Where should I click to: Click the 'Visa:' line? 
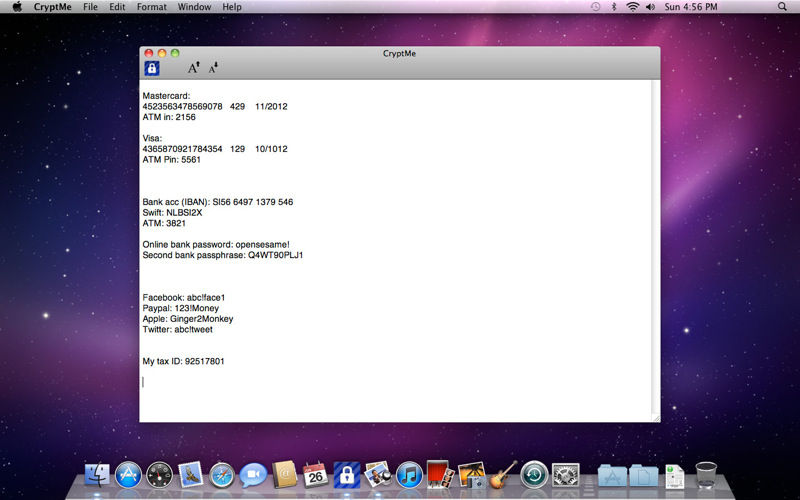[152, 138]
